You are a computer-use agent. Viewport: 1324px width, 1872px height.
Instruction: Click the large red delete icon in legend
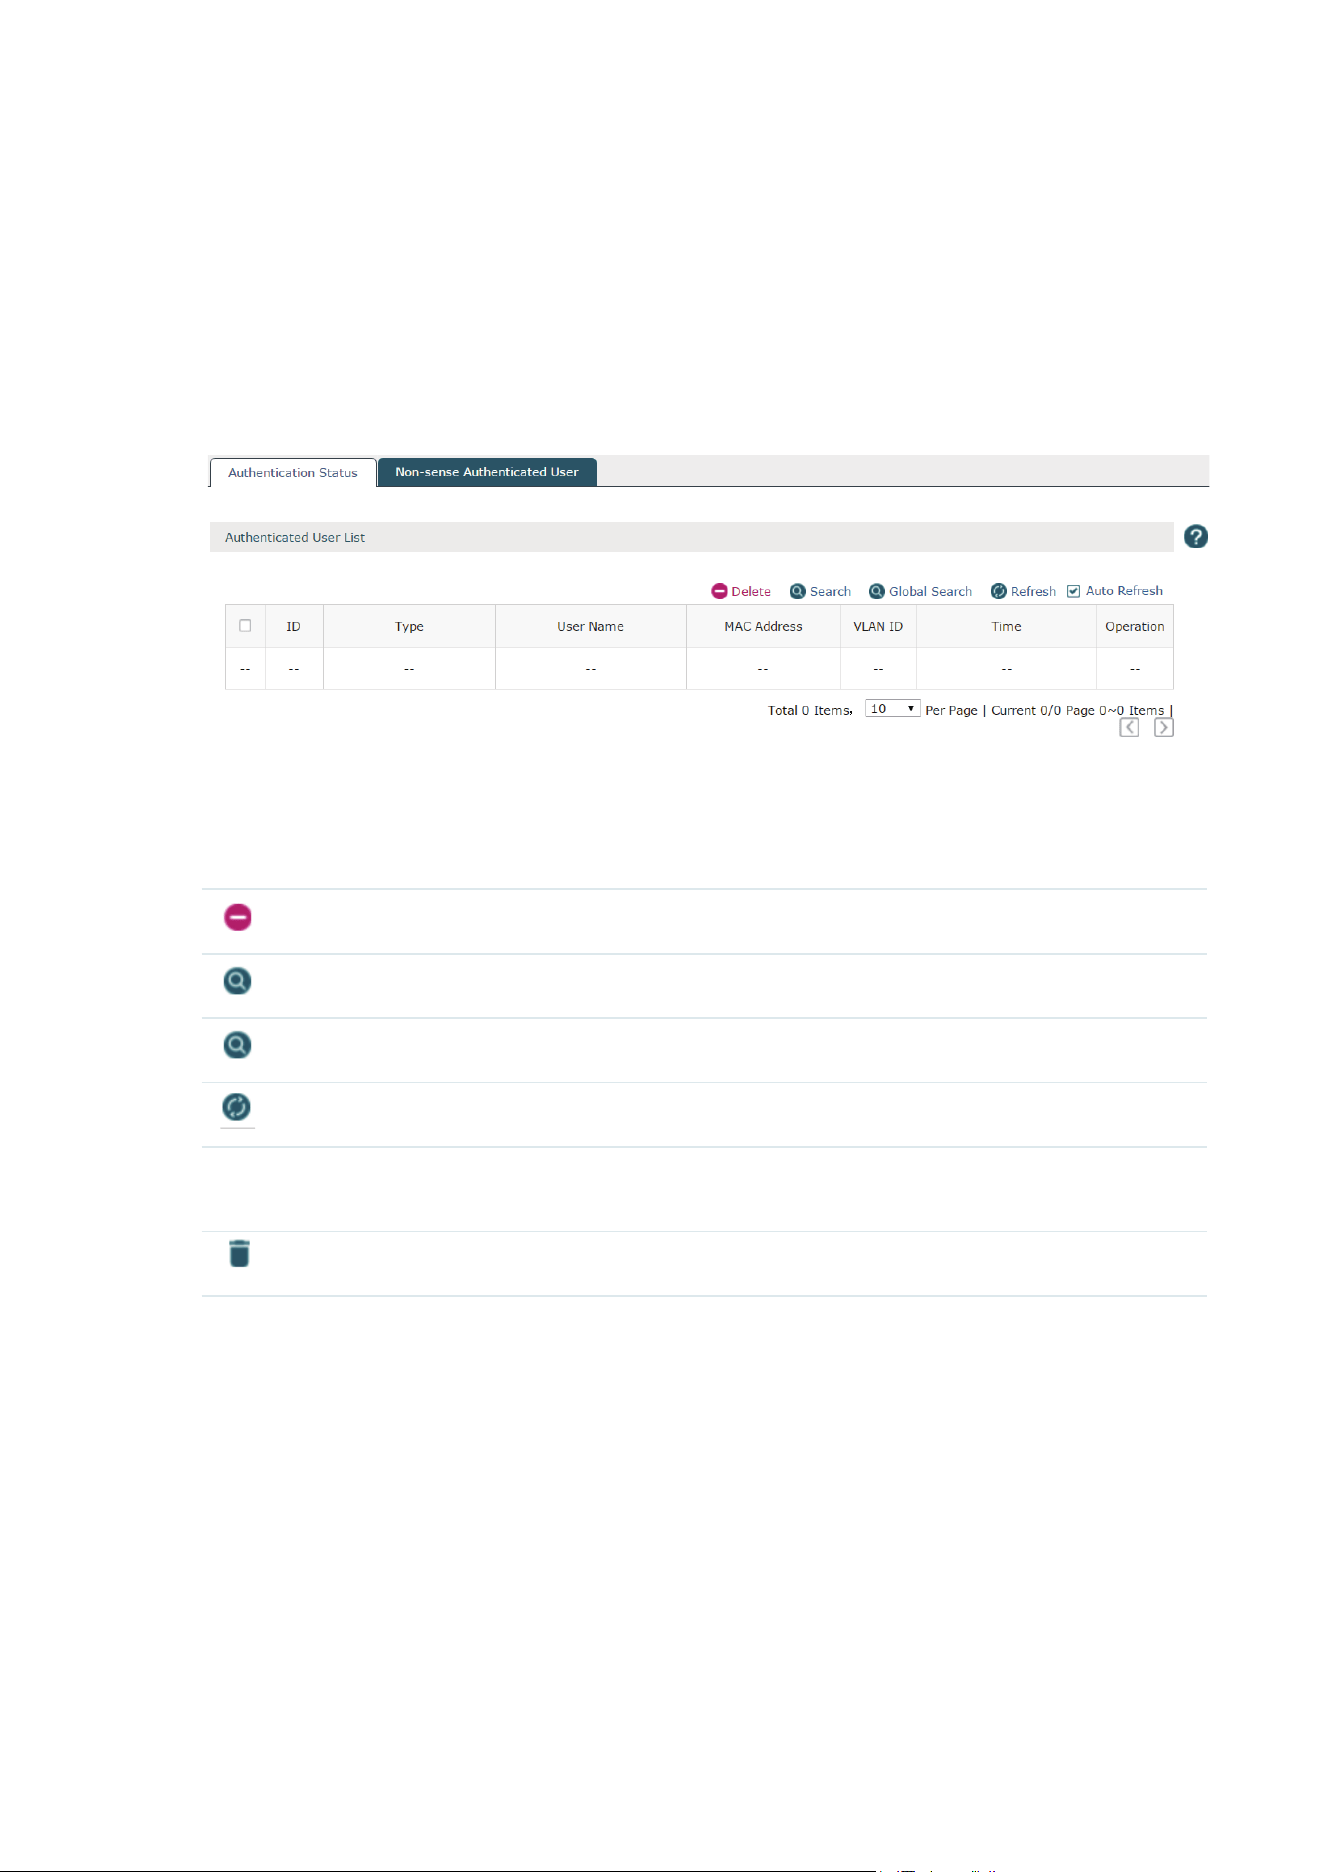tap(238, 917)
